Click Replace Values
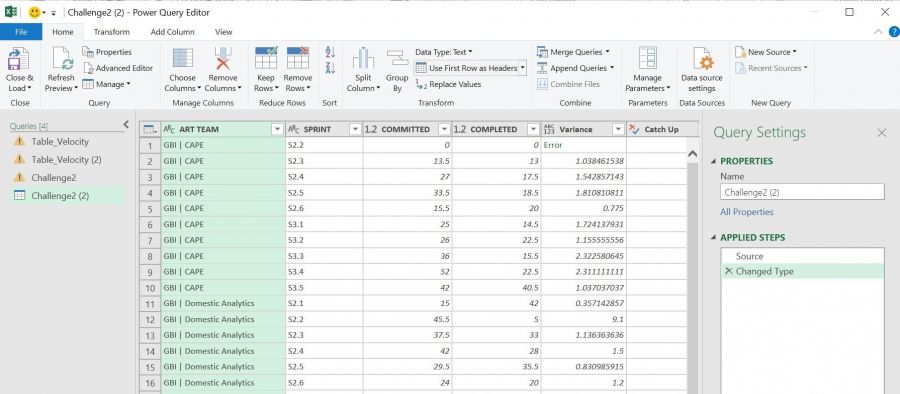The image size is (900, 394). tap(448, 84)
